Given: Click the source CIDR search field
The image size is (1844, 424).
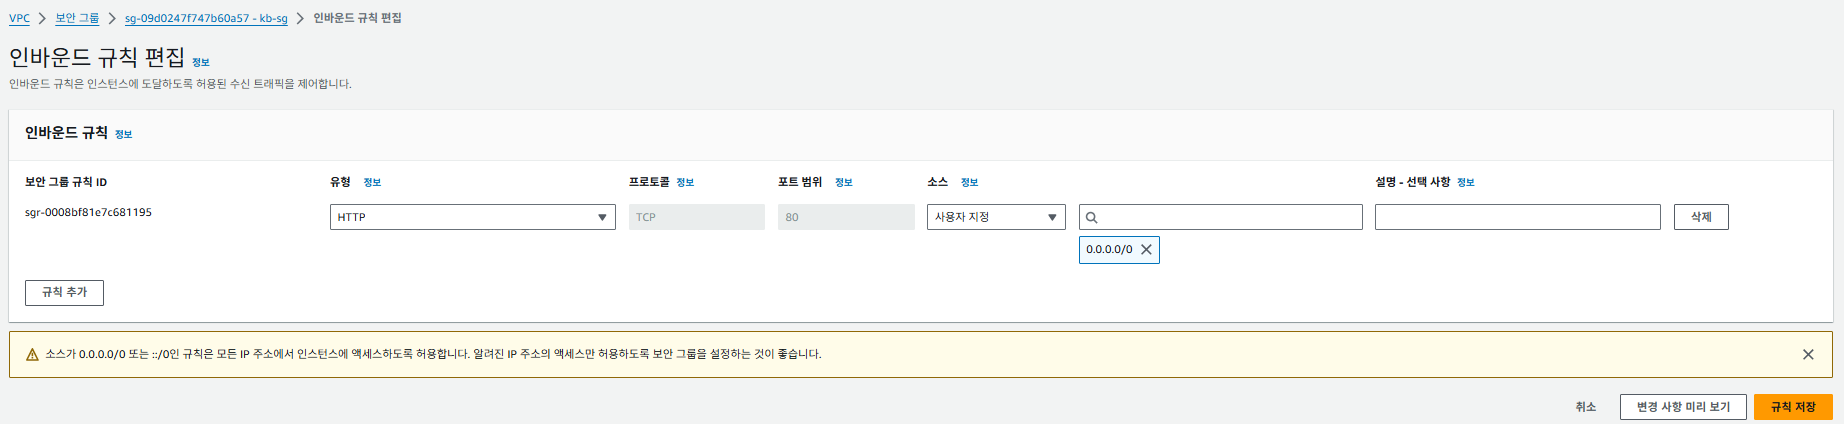Looking at the screenshot, I should click(x=1220, y=217).
